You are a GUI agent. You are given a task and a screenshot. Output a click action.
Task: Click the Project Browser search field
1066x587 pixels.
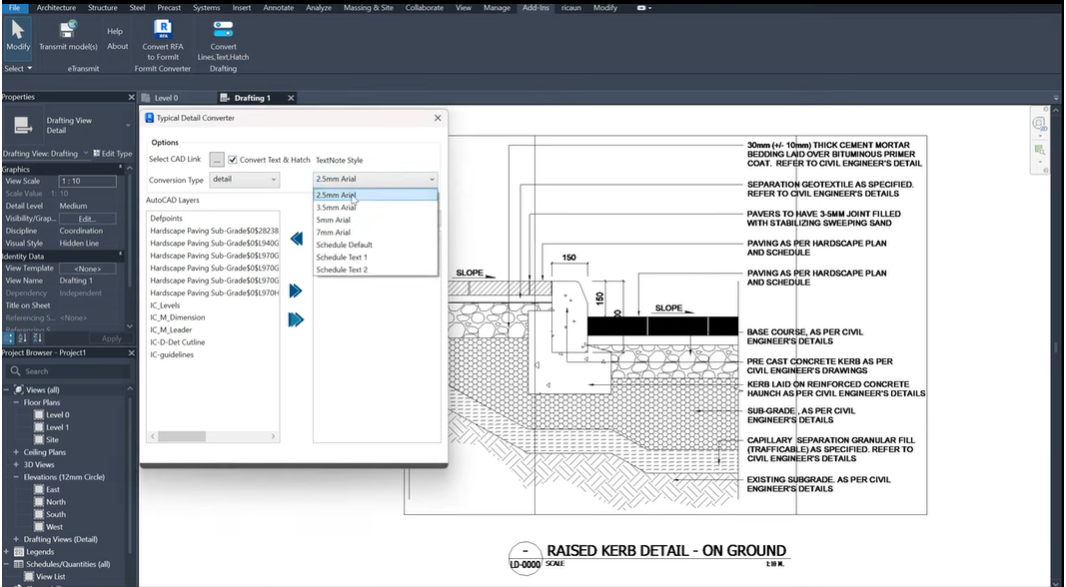[x=68, y=371]
